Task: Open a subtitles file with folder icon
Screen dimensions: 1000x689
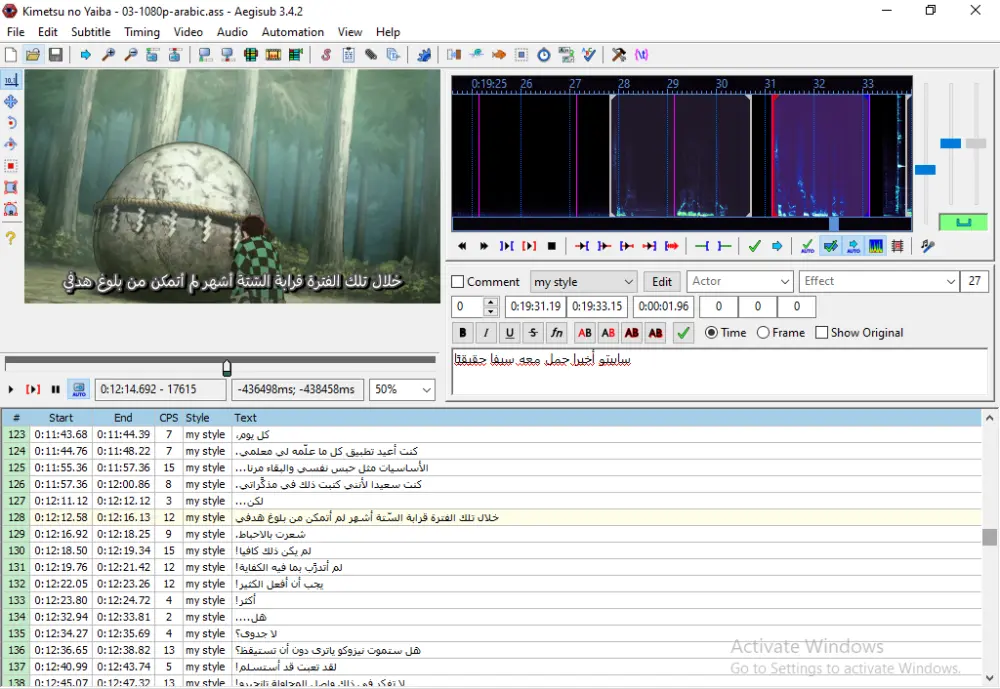Action: [x=33, y=55]
